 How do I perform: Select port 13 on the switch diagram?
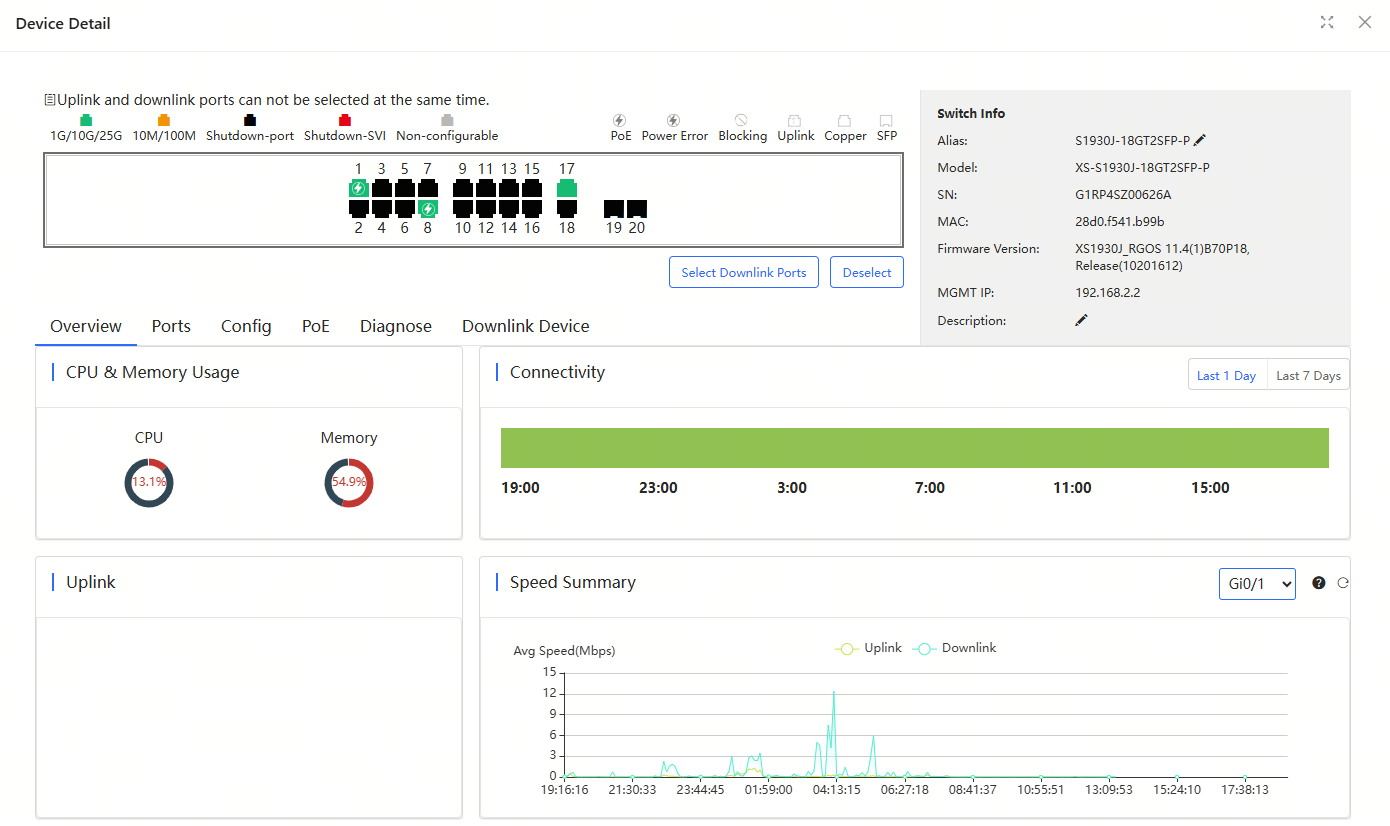(508, 188)
